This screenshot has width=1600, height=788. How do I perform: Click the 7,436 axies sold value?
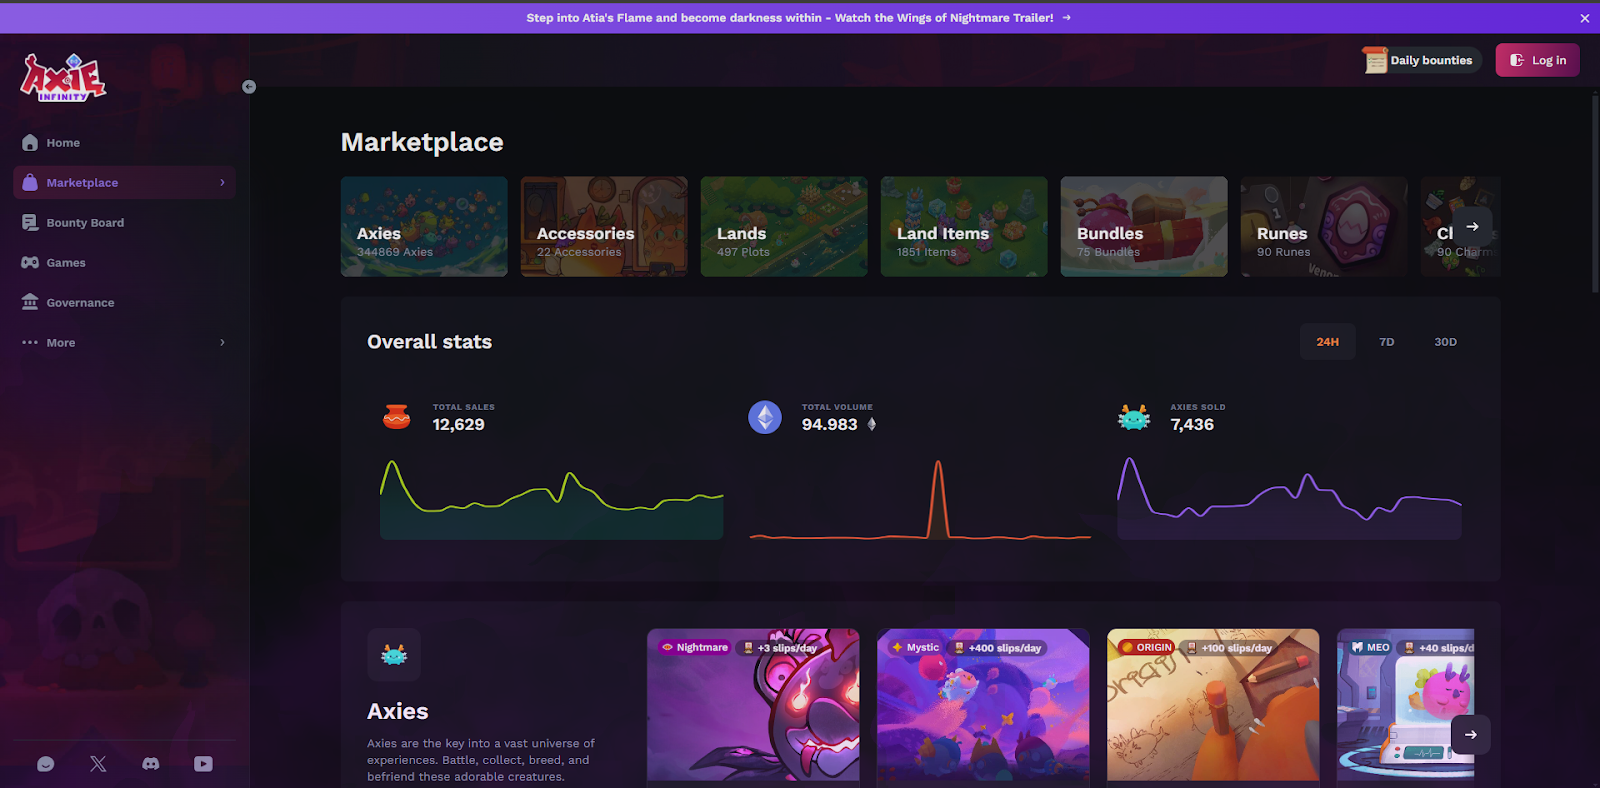tap(1192, 424)
